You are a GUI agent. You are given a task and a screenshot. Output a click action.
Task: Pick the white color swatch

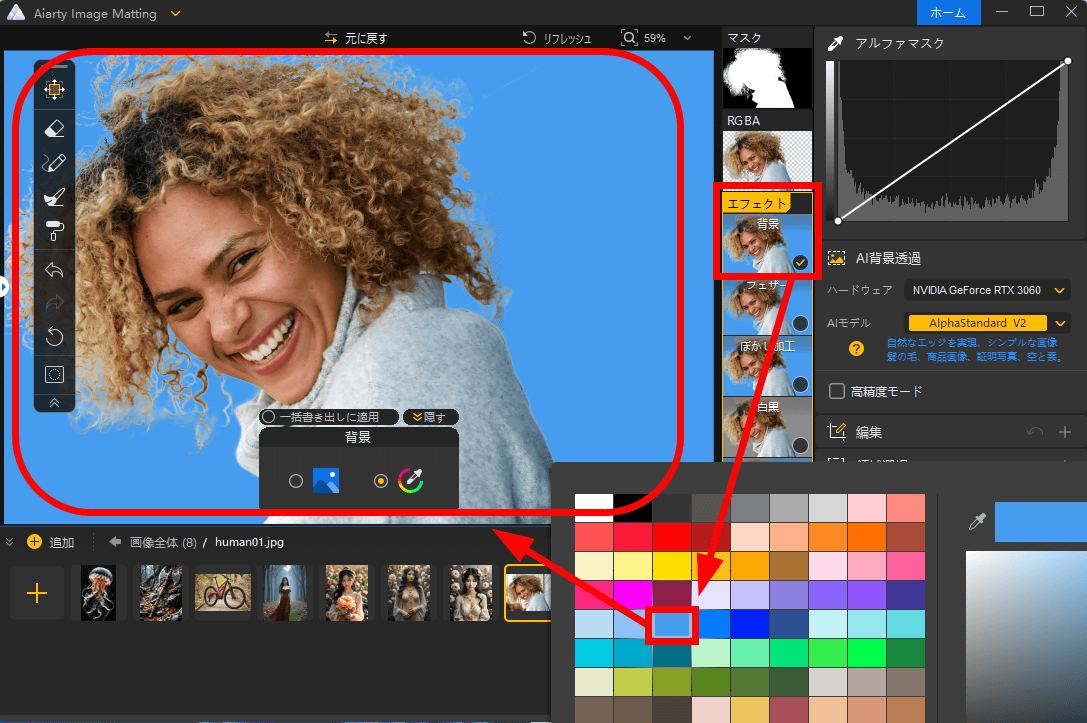tap(593, 506)
